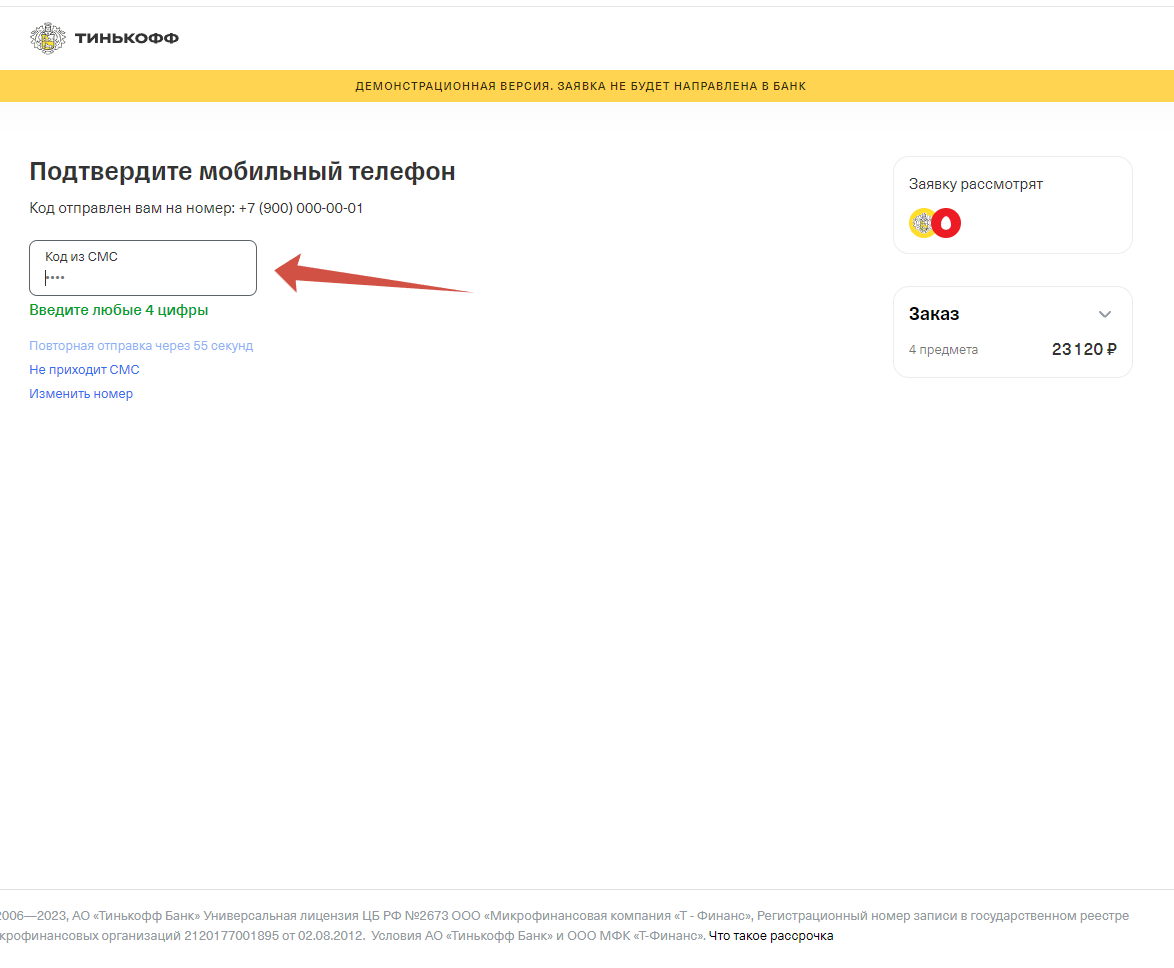1174x968 pixels.
Task: Click the red MTS bank egg icon
Action: tap(946, 223)
